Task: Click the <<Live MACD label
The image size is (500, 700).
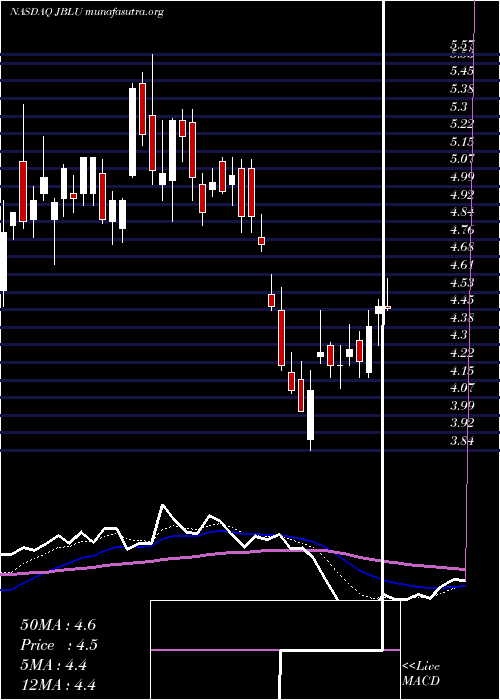Action: [x=421, y=674]
